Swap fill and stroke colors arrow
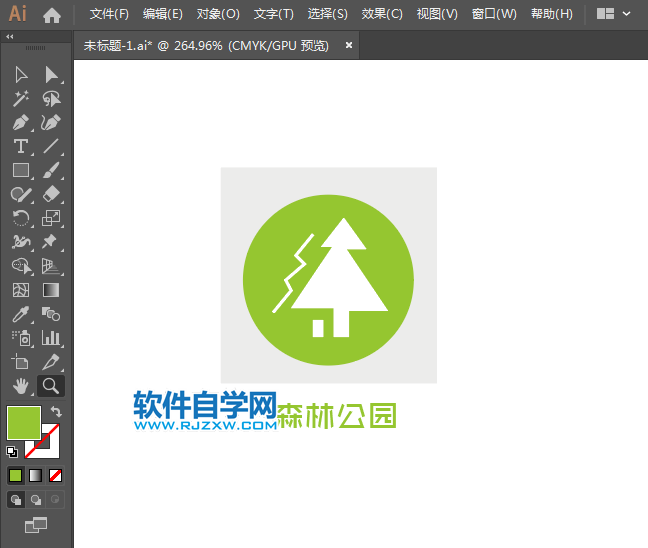This screenshot has height=548, width=648. [x=56, y=412]
